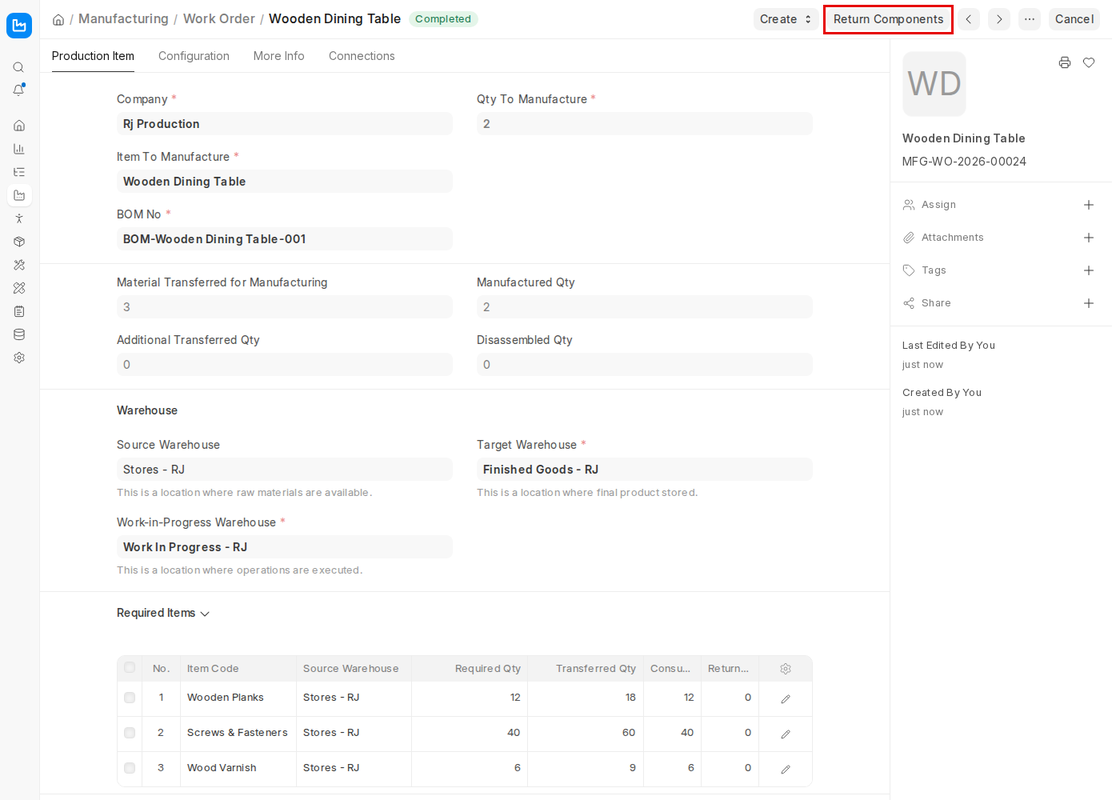
Task: Edit the Wooden Planks row
Action: tap(786, 699)
